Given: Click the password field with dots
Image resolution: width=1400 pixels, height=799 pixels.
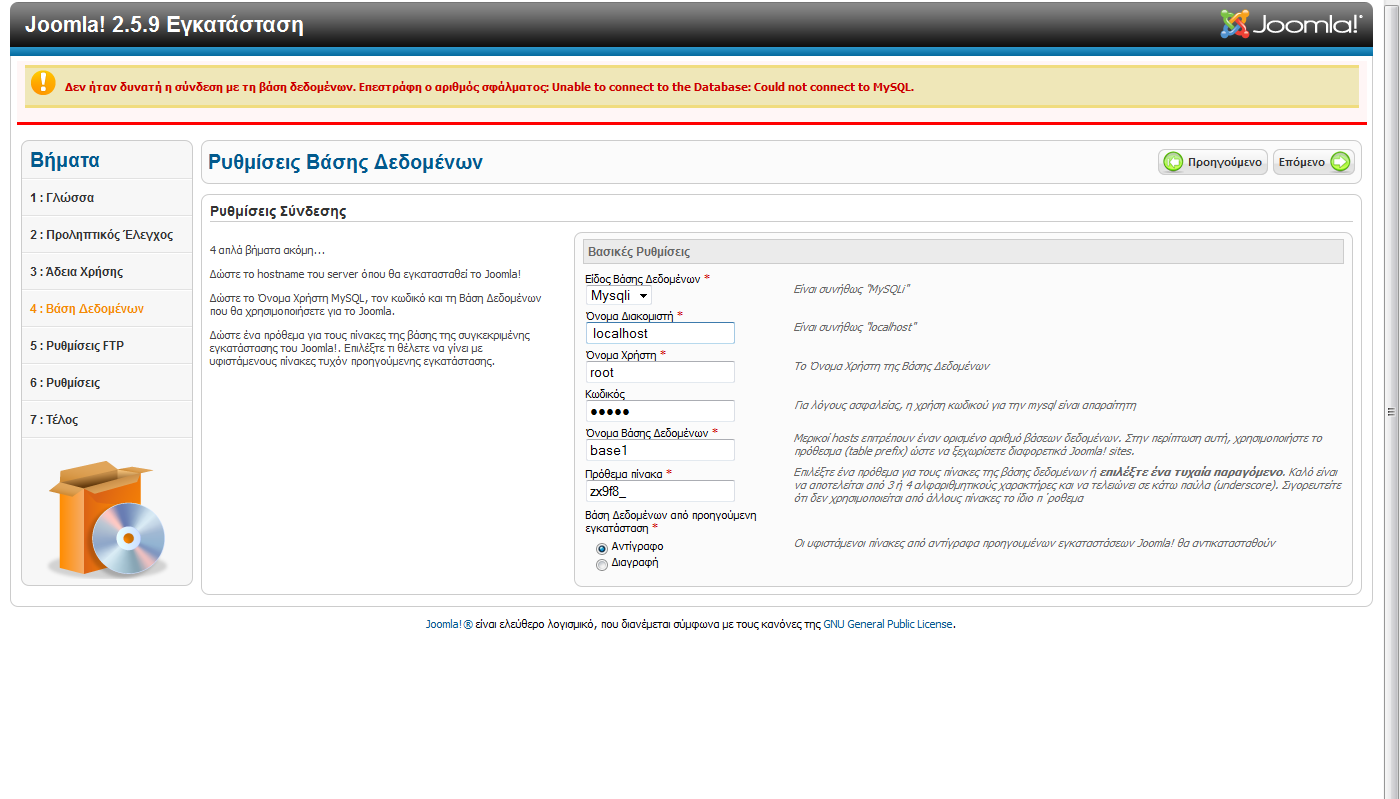Looking at the screenshot, I should 660,411.
